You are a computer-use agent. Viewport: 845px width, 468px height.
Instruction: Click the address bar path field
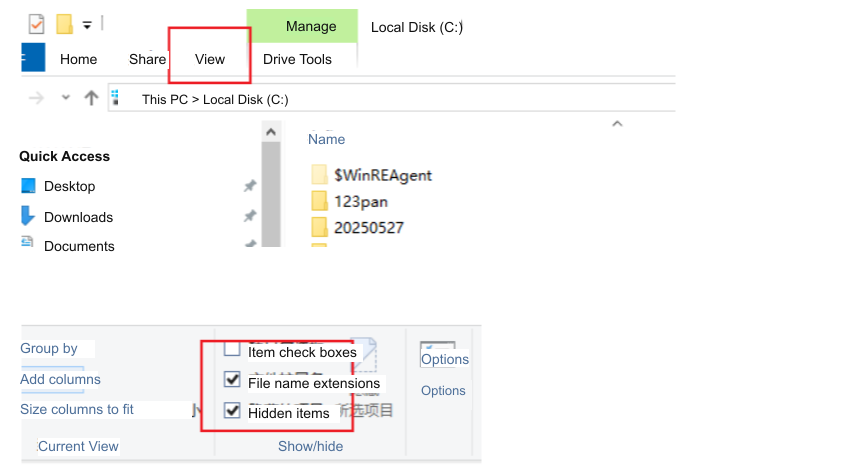(392, 98)
